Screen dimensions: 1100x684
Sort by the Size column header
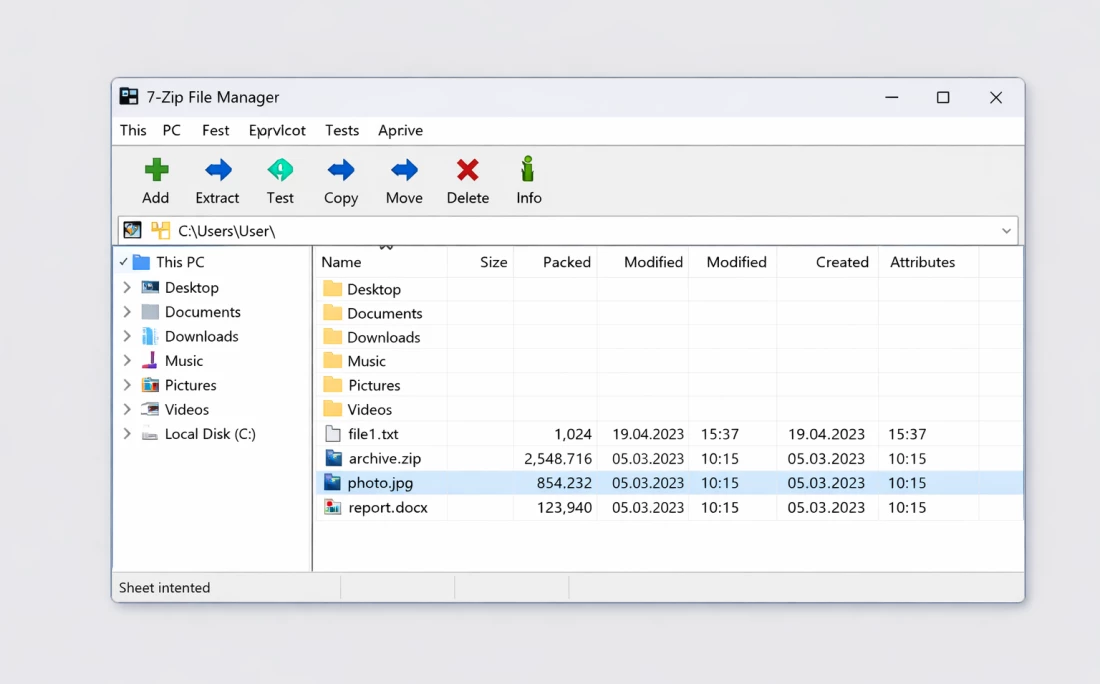[x=493, y=262]
